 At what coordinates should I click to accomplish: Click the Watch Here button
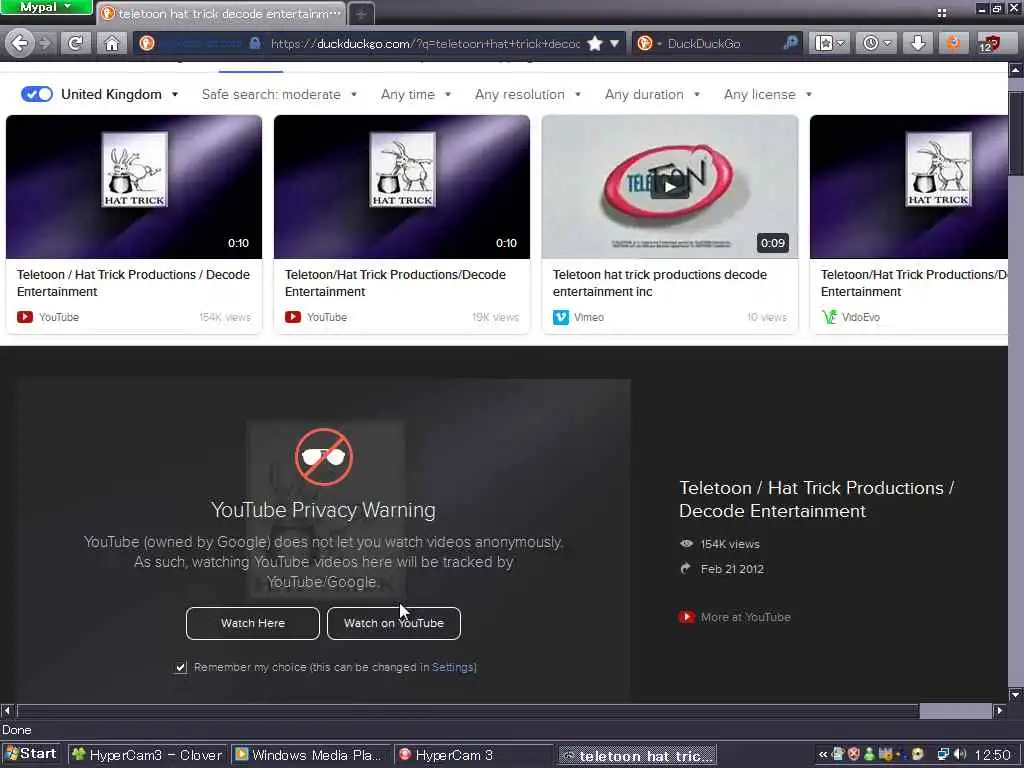[253, 623]
